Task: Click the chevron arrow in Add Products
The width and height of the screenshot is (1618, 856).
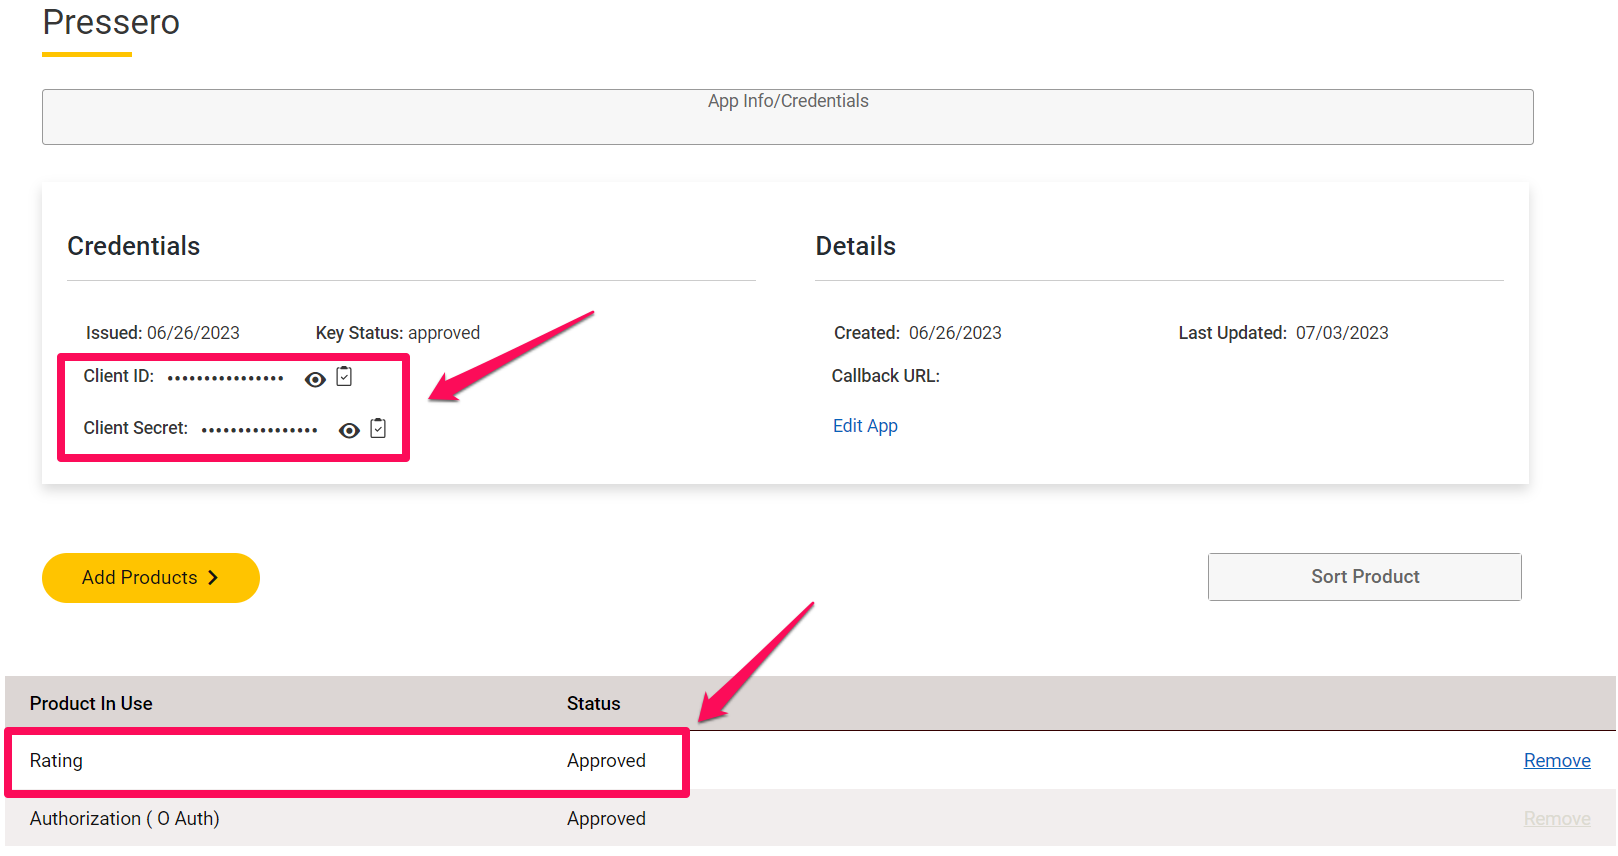Action: point(212,578)
